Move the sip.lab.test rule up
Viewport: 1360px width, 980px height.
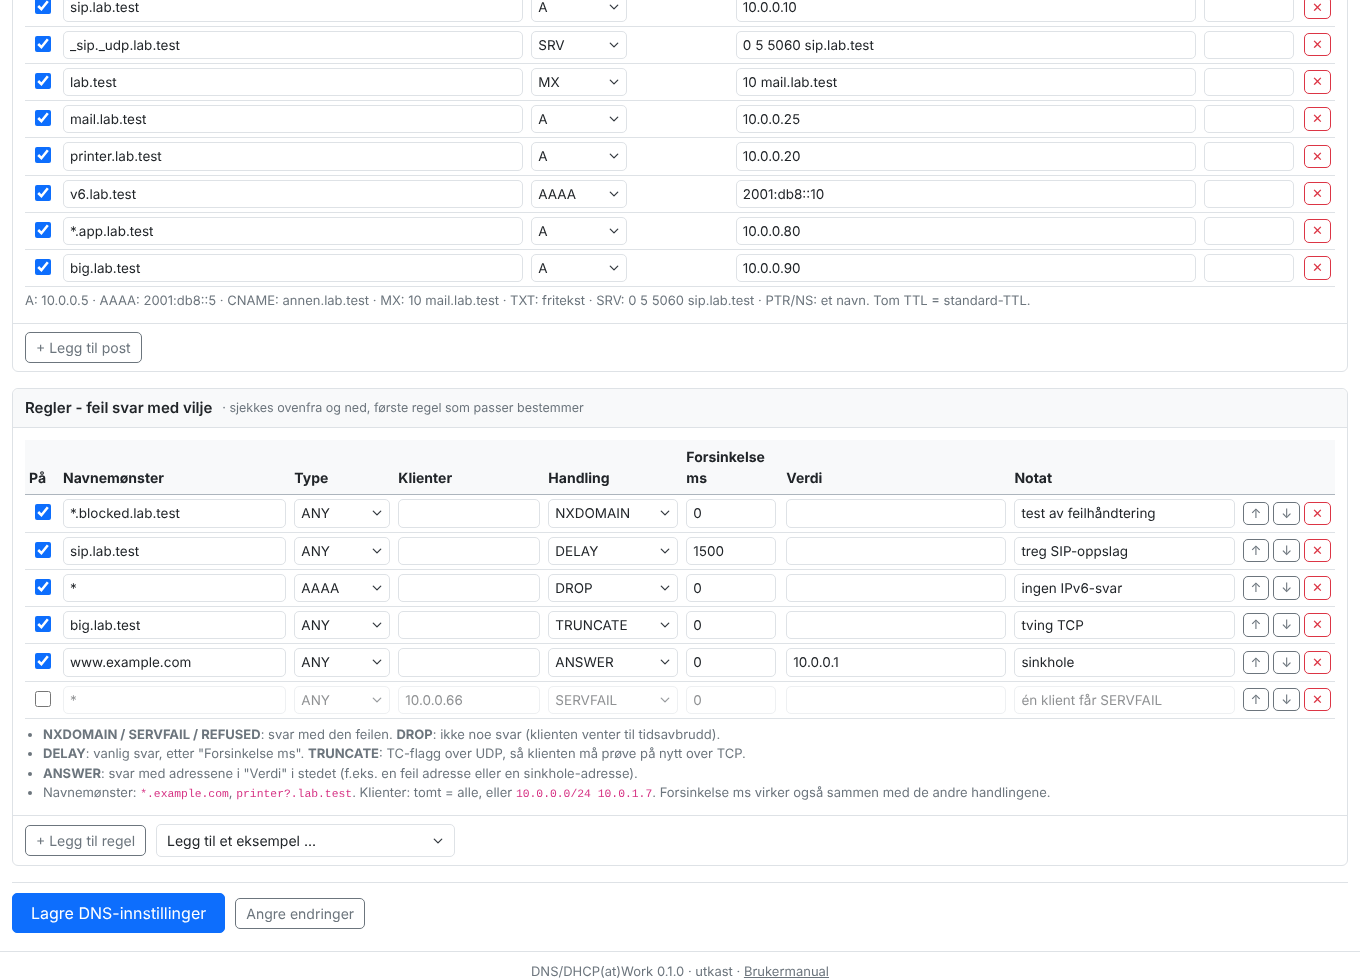pos(1256,551)
